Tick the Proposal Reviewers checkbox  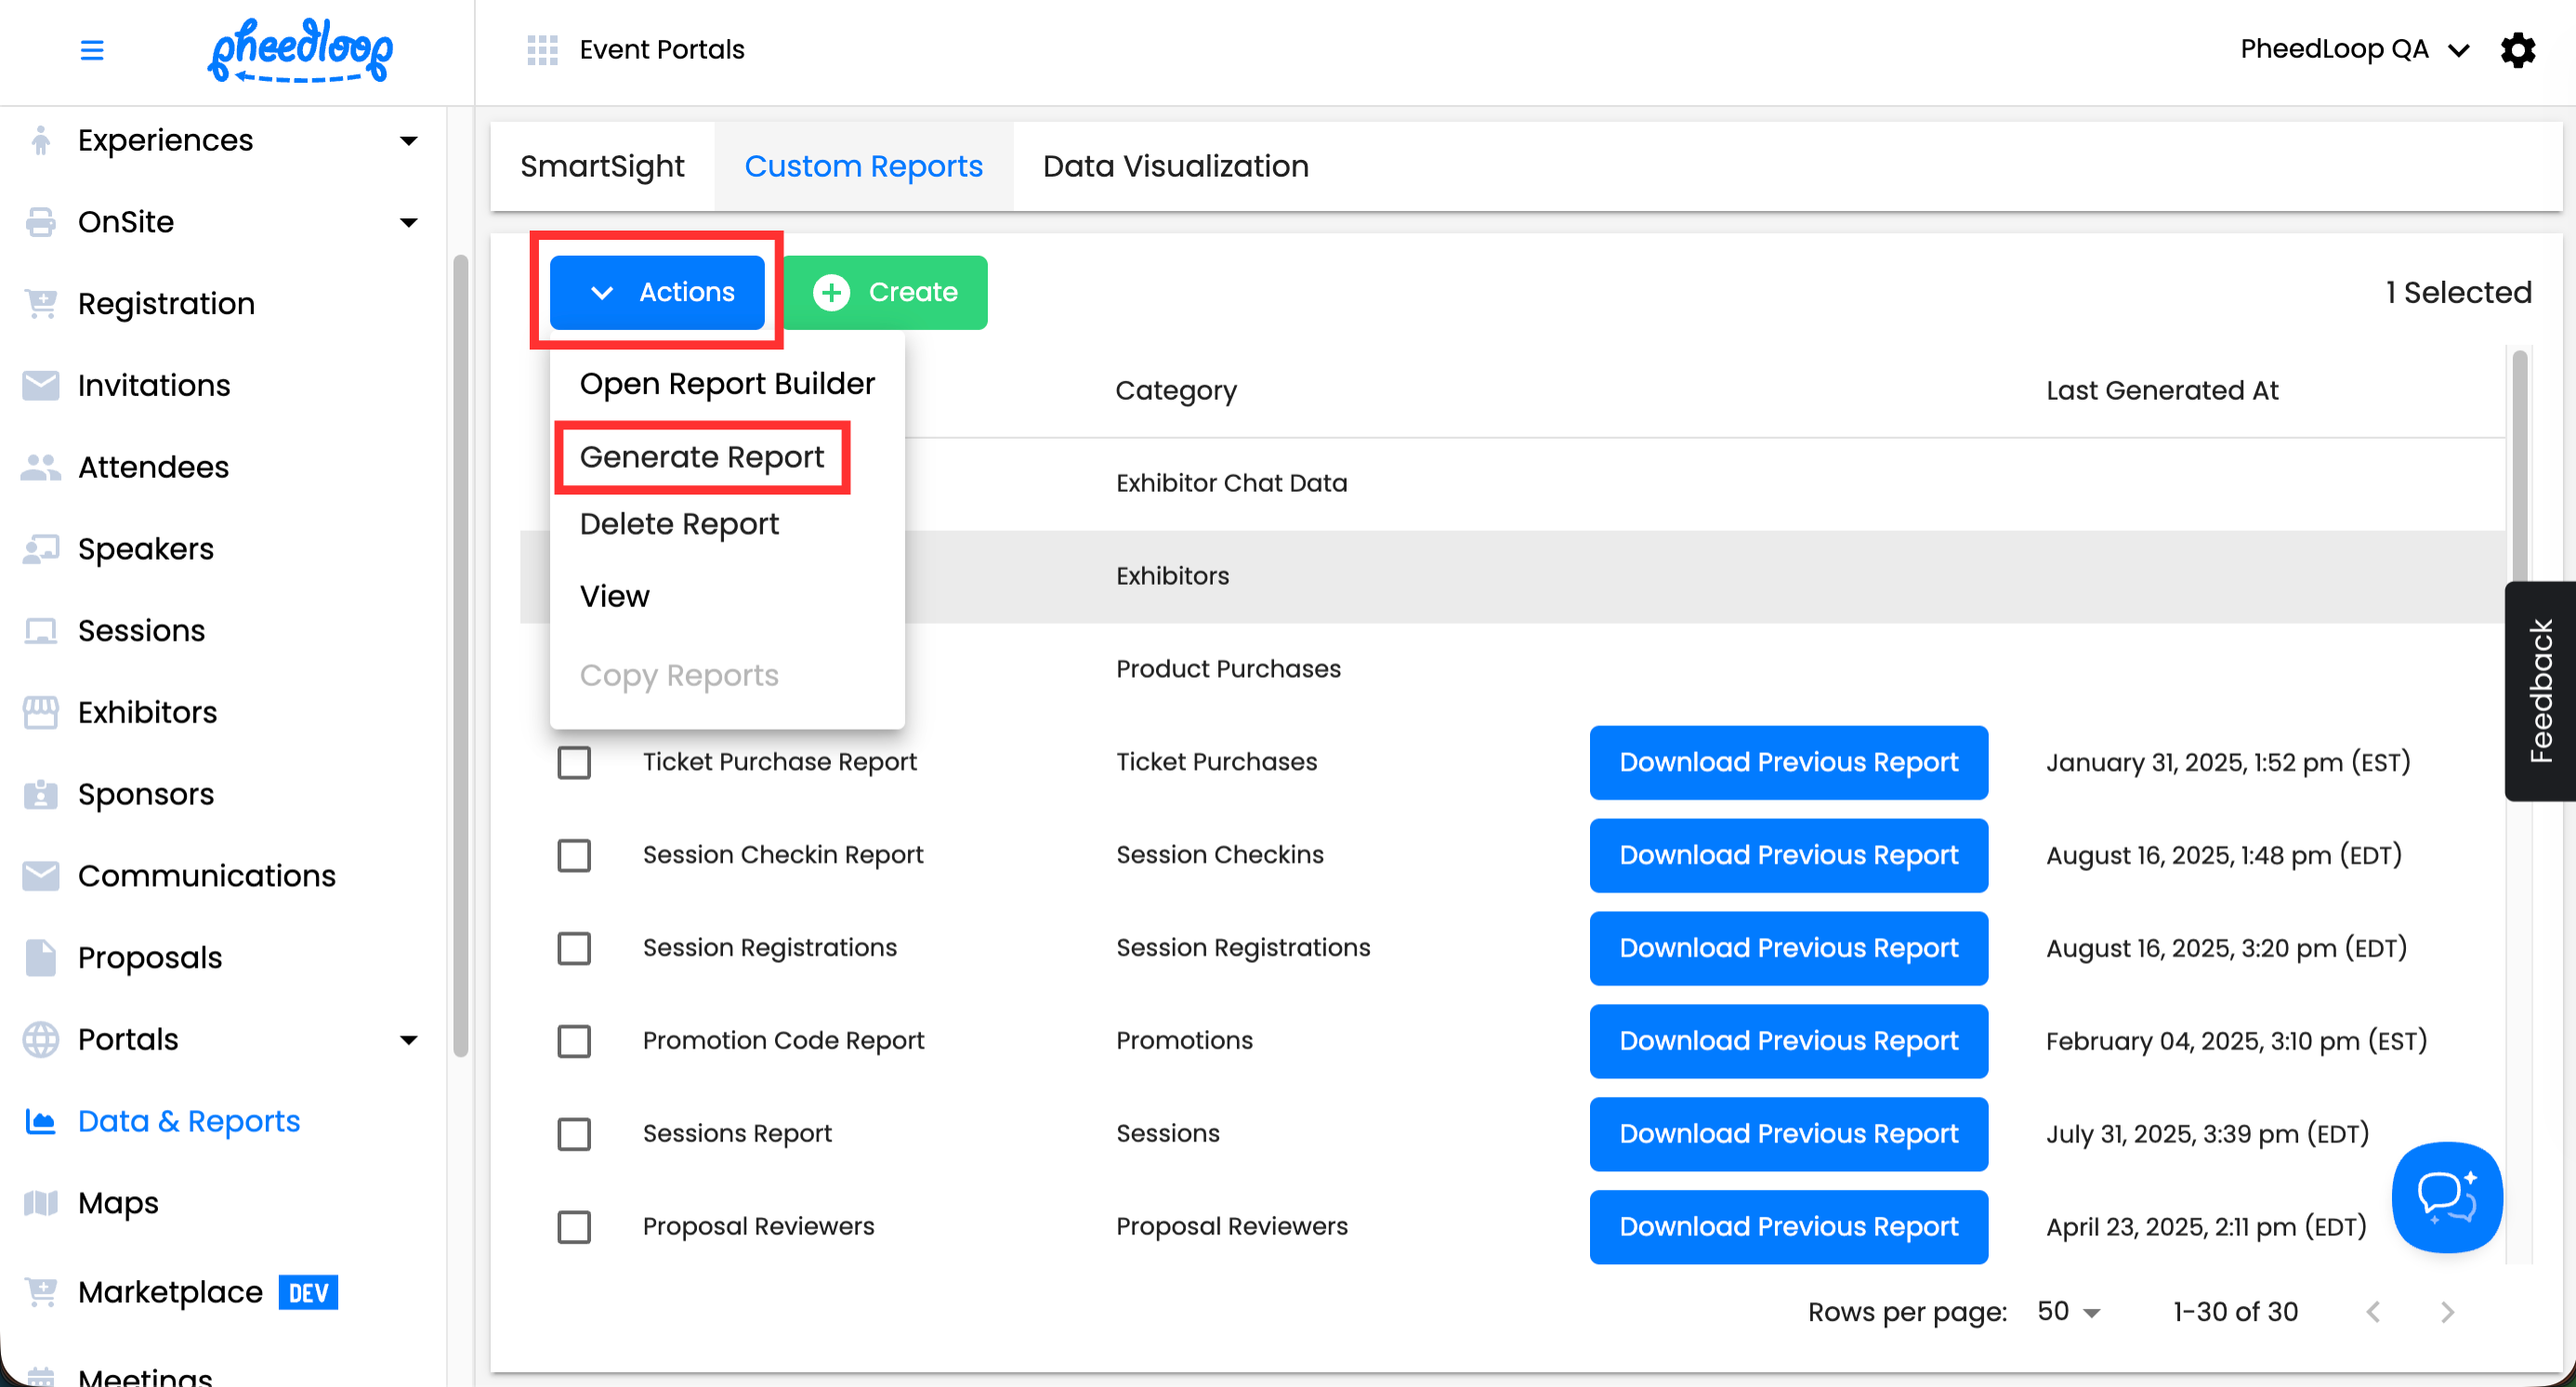574,1227
